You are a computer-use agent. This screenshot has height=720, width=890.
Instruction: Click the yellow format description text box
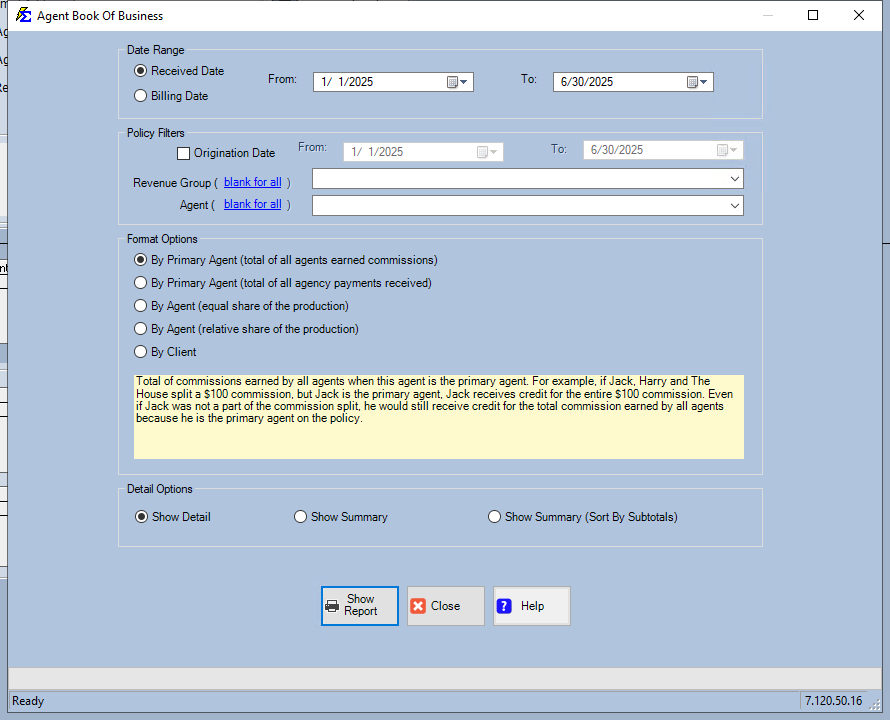point(438,417)
